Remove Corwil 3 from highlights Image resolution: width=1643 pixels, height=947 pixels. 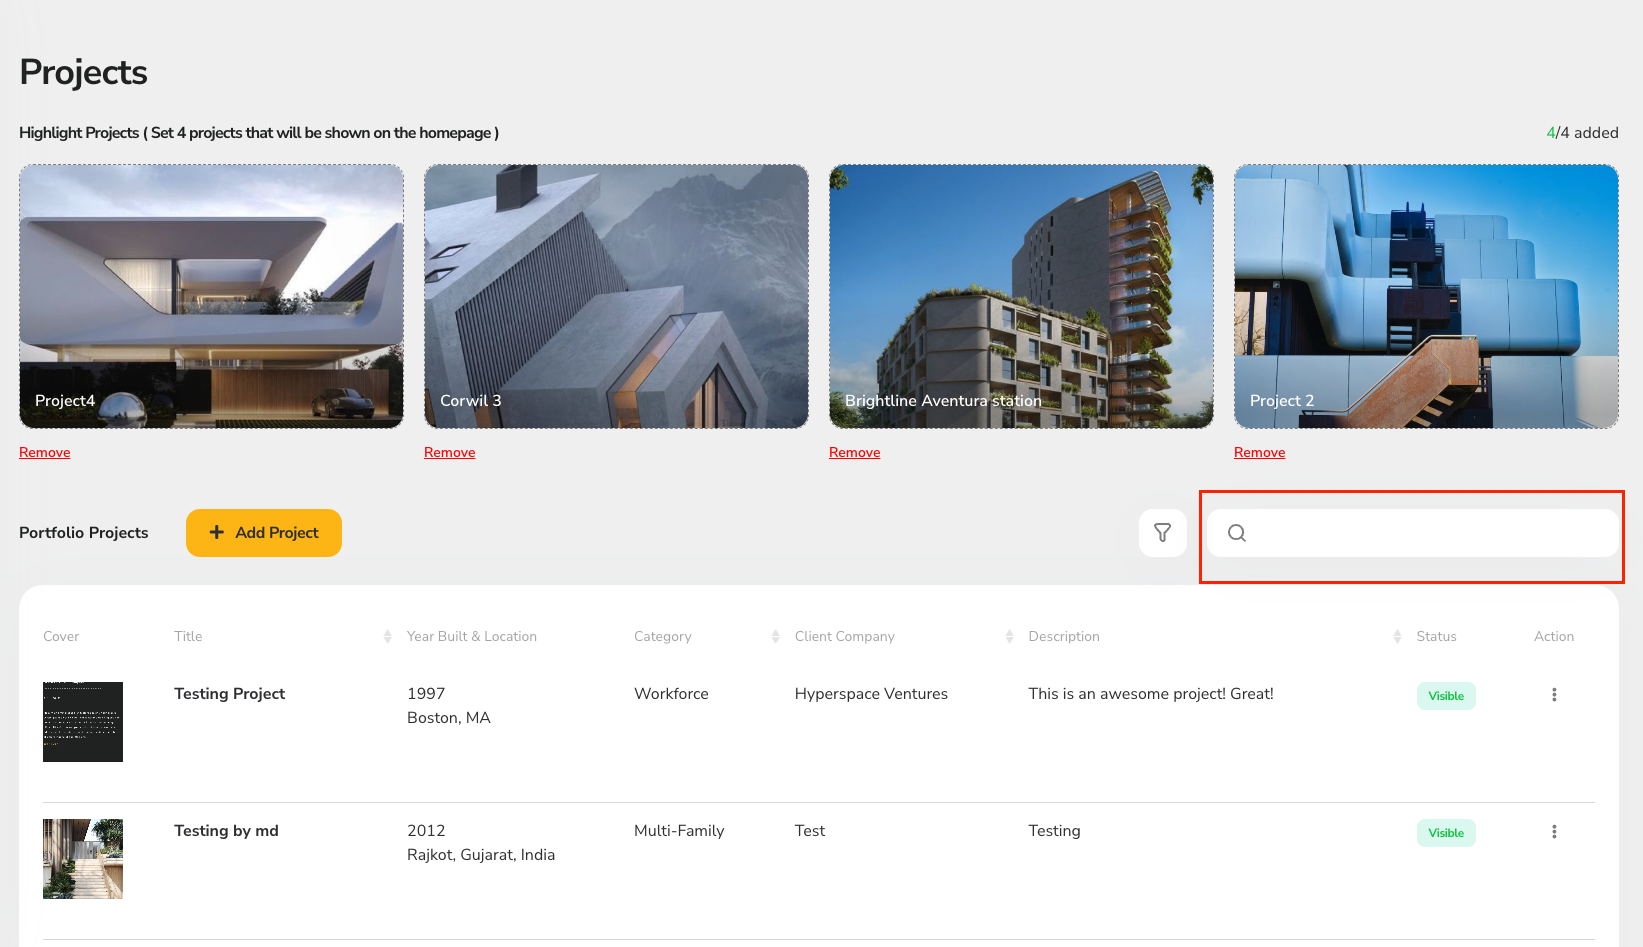[x=450, y=453]
